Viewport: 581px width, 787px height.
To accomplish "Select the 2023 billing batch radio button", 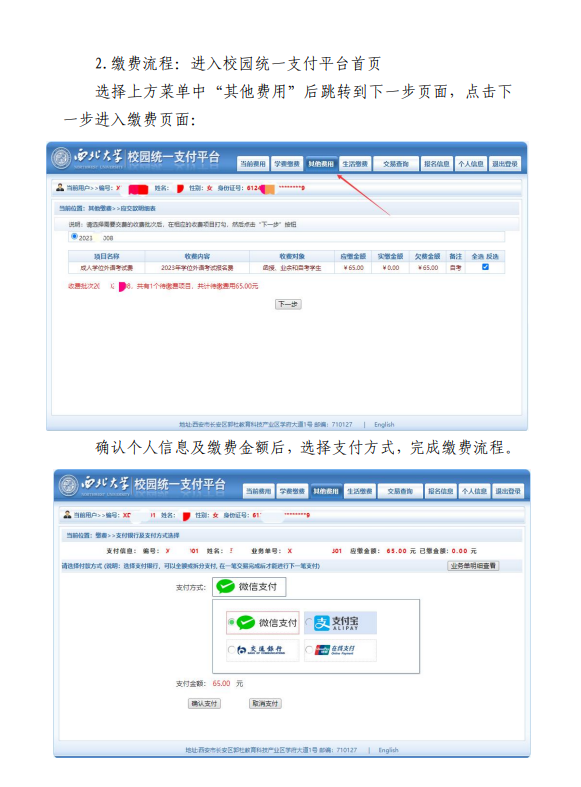I will (74, 236).
